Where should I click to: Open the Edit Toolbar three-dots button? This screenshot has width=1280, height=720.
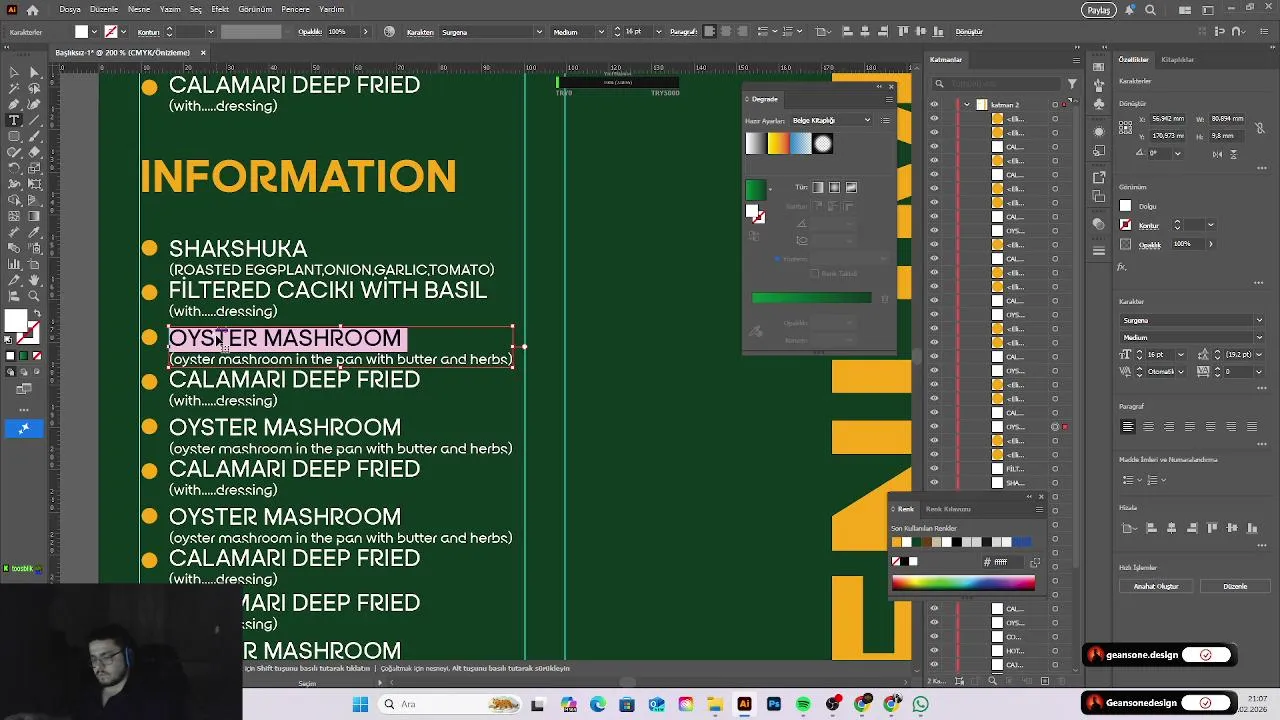tap(24, 409)
